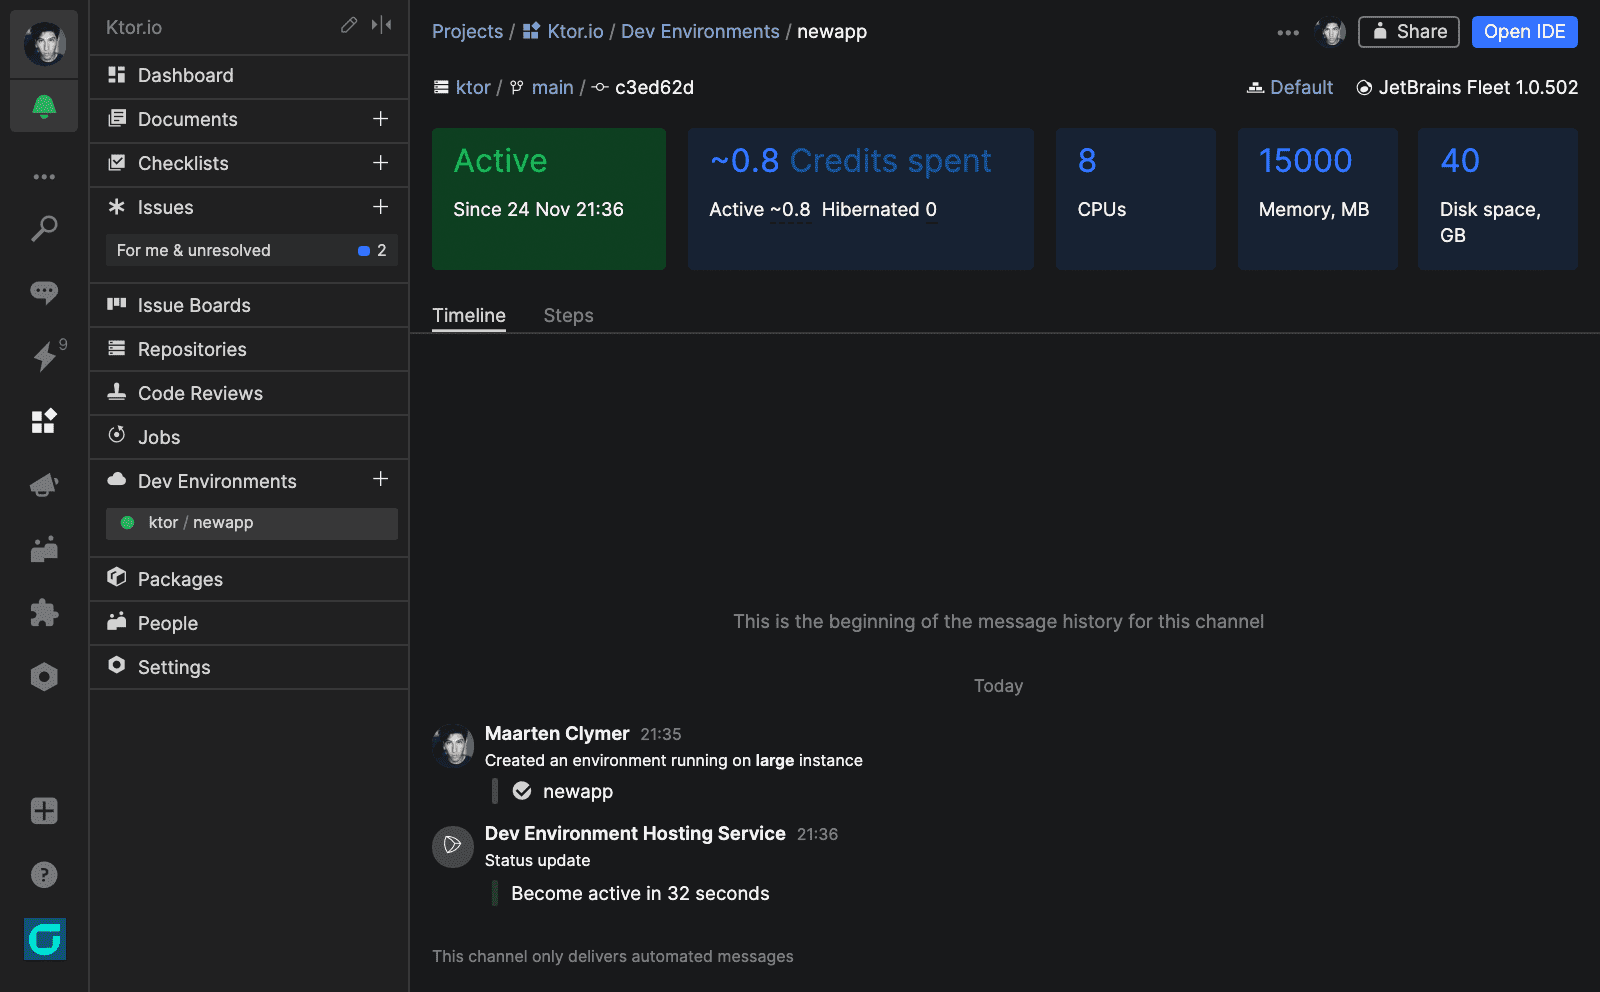Add a new document with the plus icon
1600x992 pixels.
381,119
